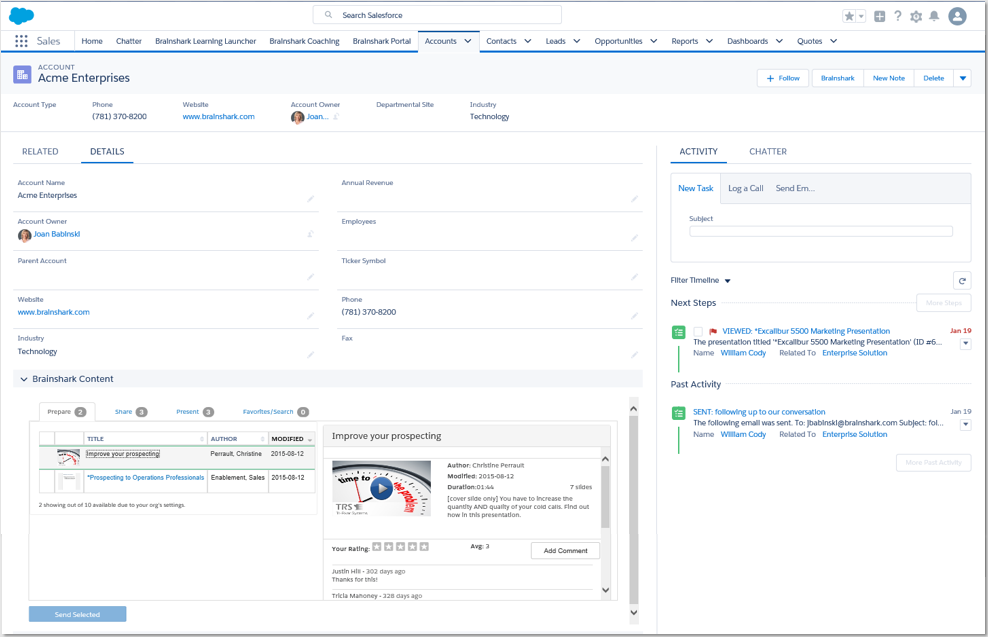Click the Delete button
This screenshot has height=637, width=988.
934,78
